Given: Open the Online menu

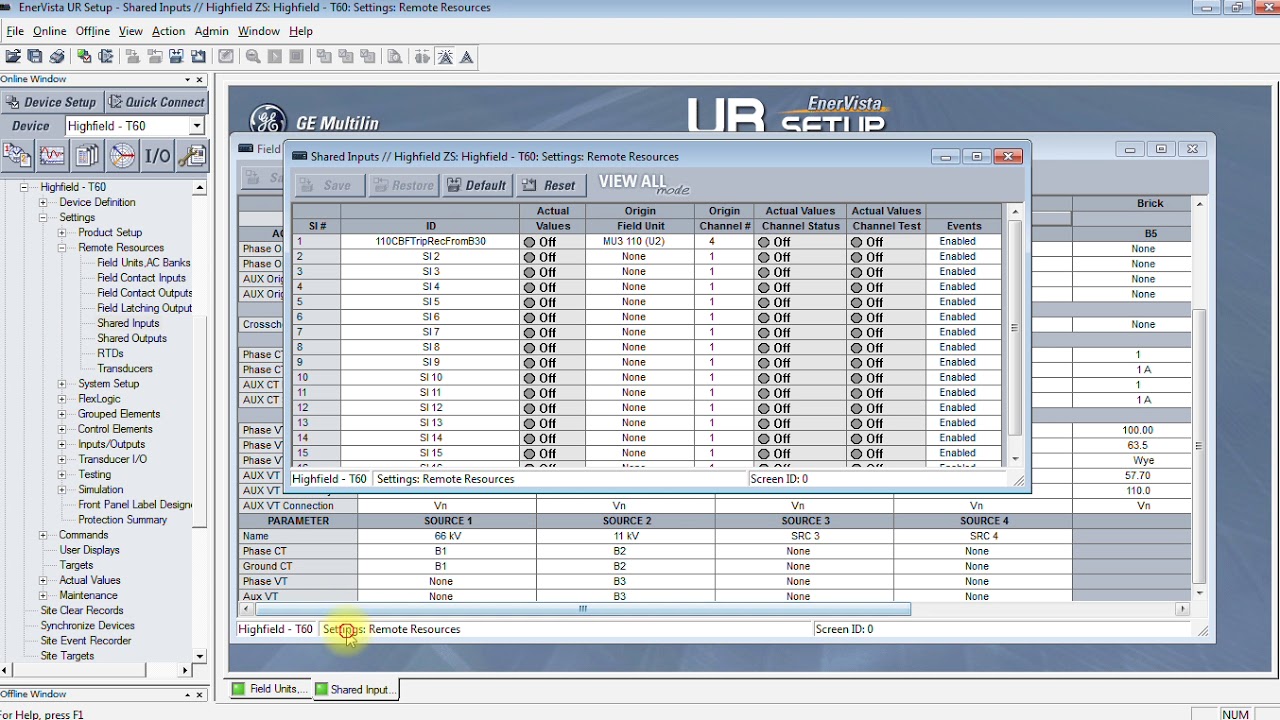Looking at the screenshot, I should pyautogui.click(x=50, y=31).
